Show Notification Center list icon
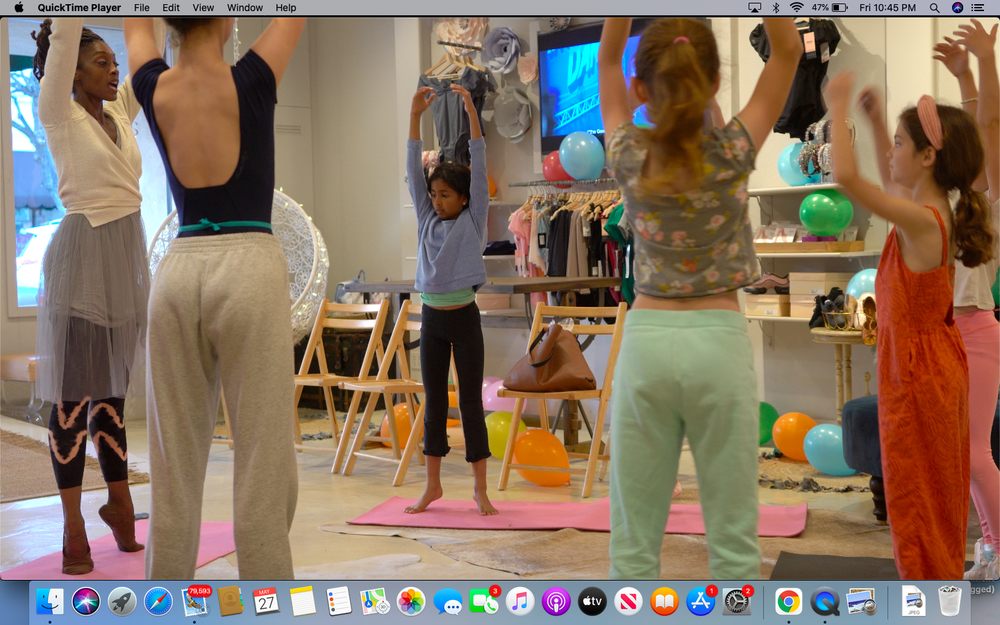The width and height of the screenshot is (1000, 625). tap(981, 8)
